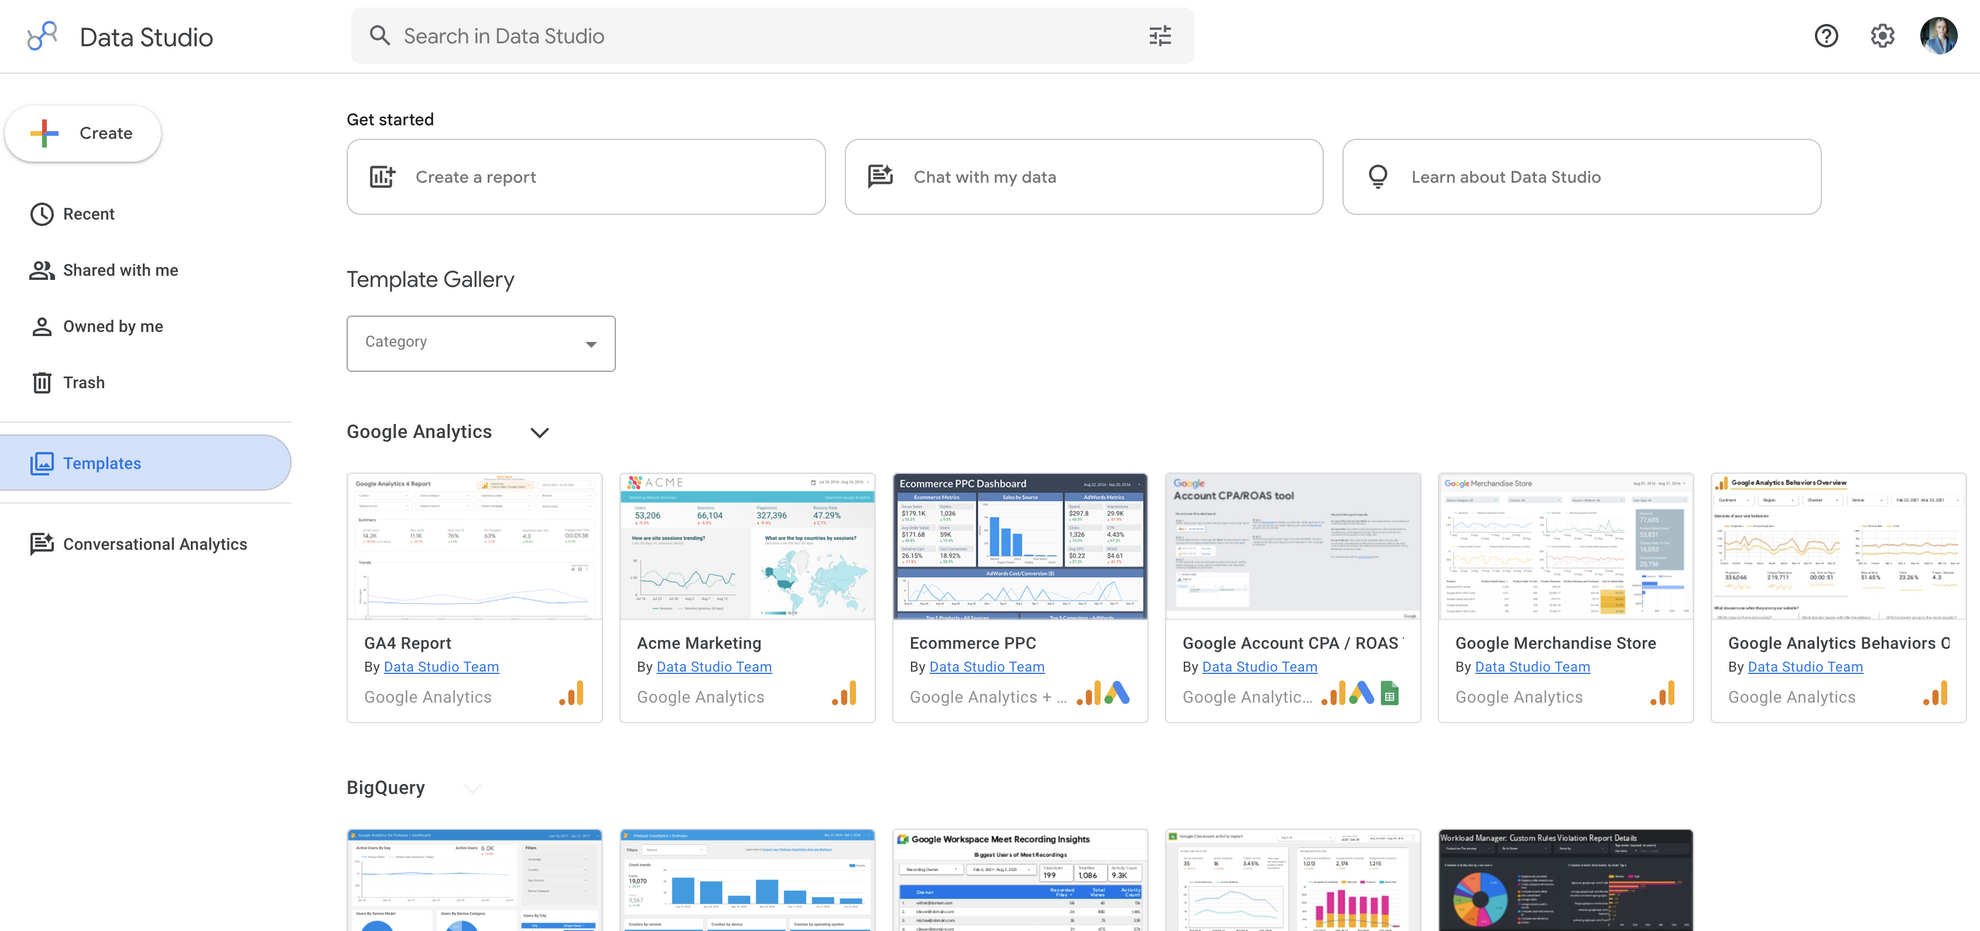Click the colorful plus Create icon
This screenshot has width=1980, height=931.
[44, 133]
